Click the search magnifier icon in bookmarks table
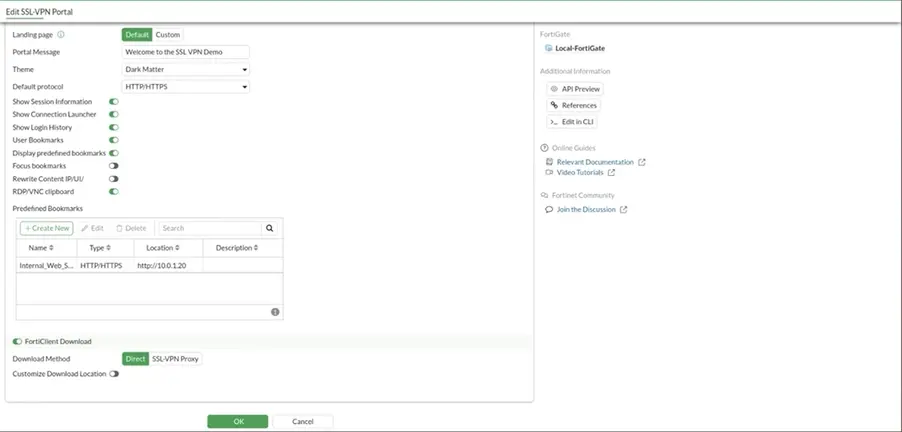The height and width of the screenshot is (432, 902). pyautogui.click(x=269, y=228)
